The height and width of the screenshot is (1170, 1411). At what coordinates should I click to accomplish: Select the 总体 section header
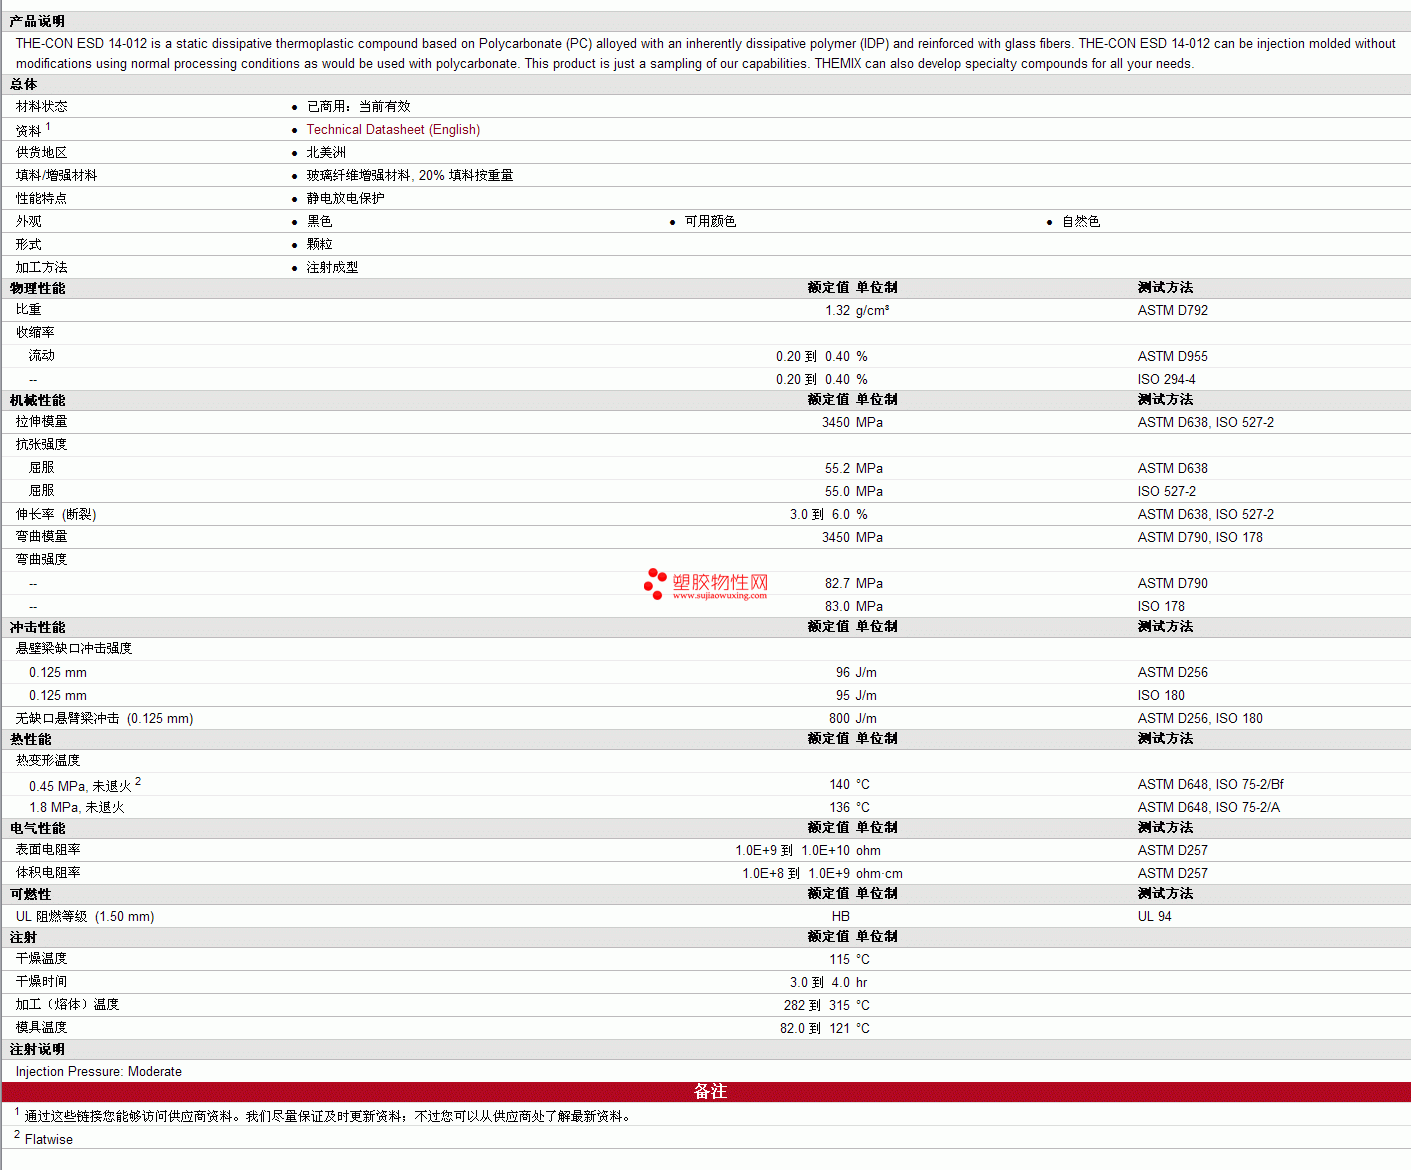click(x=24, y=85)
